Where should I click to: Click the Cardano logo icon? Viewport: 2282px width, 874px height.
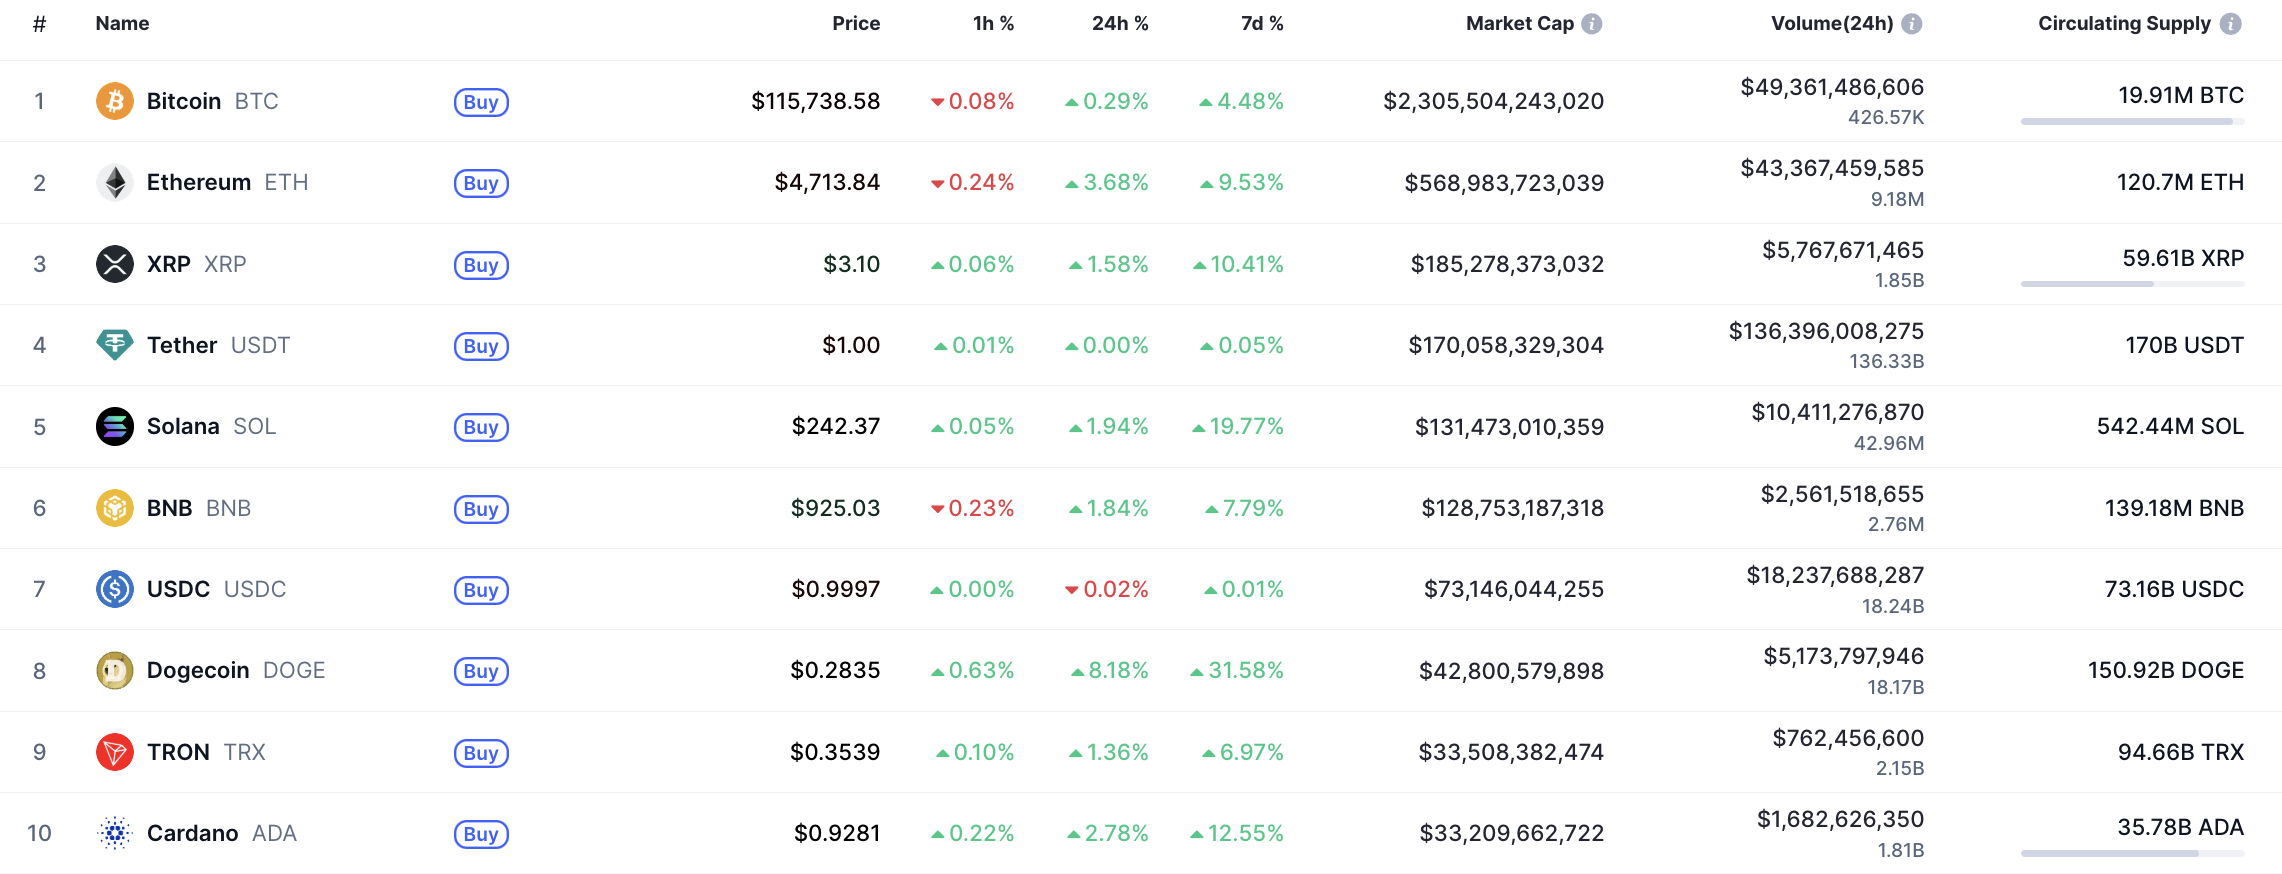[115, 833]
